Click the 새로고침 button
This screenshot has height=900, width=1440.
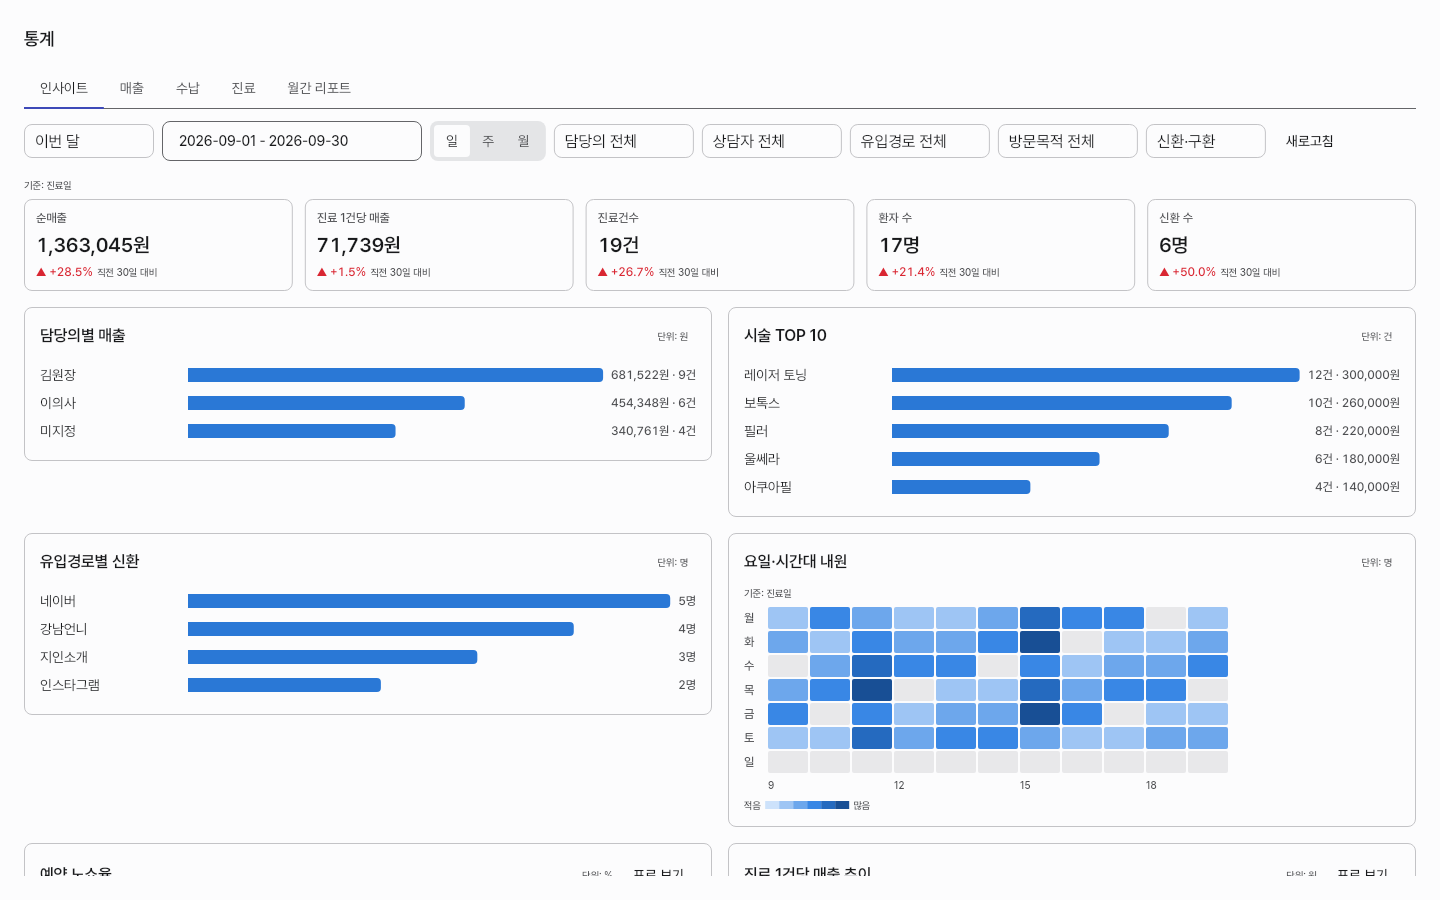point(1310,141)
